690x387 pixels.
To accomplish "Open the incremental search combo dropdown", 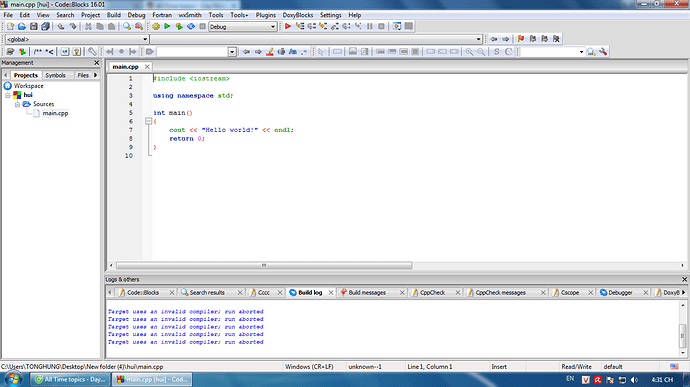I will click(232, 52).
